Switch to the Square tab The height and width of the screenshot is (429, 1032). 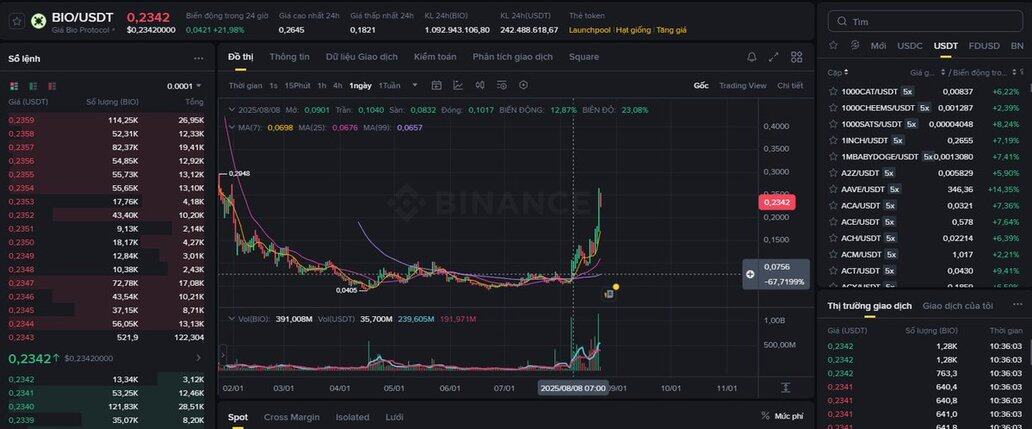pos(584,57)
